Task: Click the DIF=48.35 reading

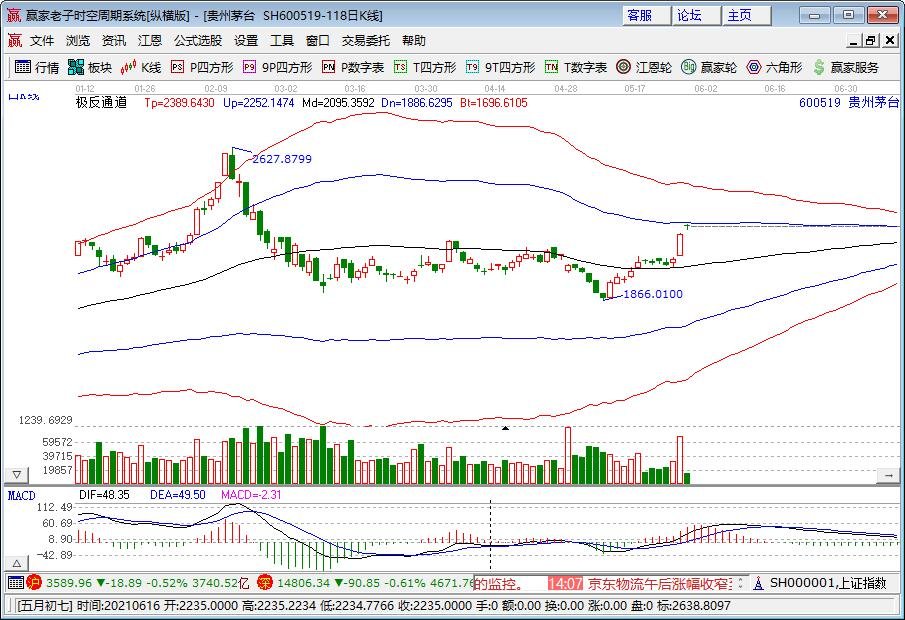Action: [104, 495]
